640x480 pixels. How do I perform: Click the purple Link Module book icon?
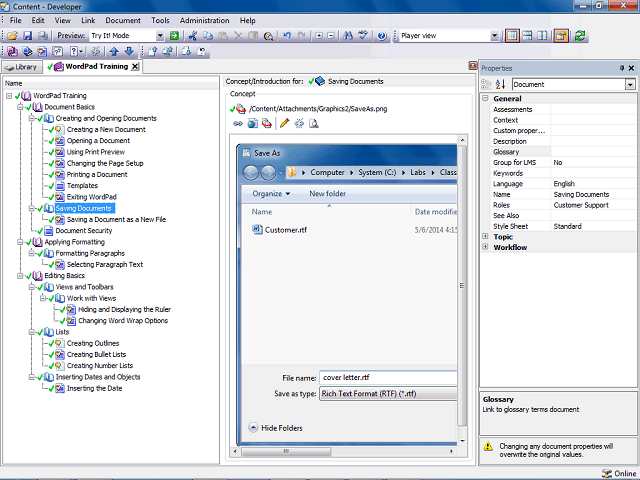[x=12, y=51]
